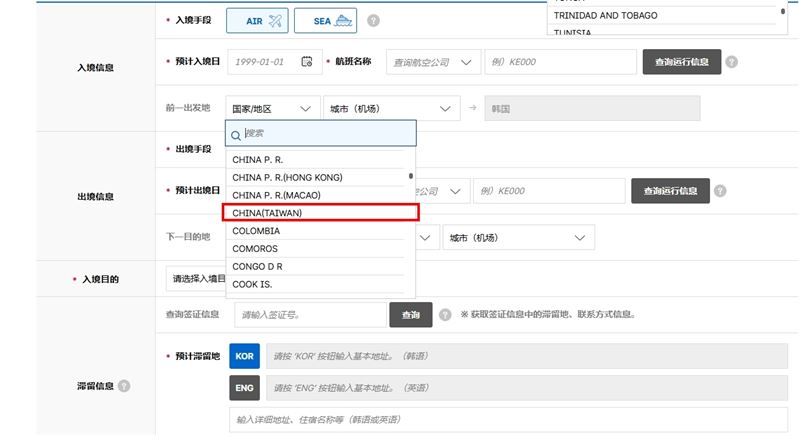Open help icon next to SEA button
The image size is (800, 436).
[x=373, y=21]
